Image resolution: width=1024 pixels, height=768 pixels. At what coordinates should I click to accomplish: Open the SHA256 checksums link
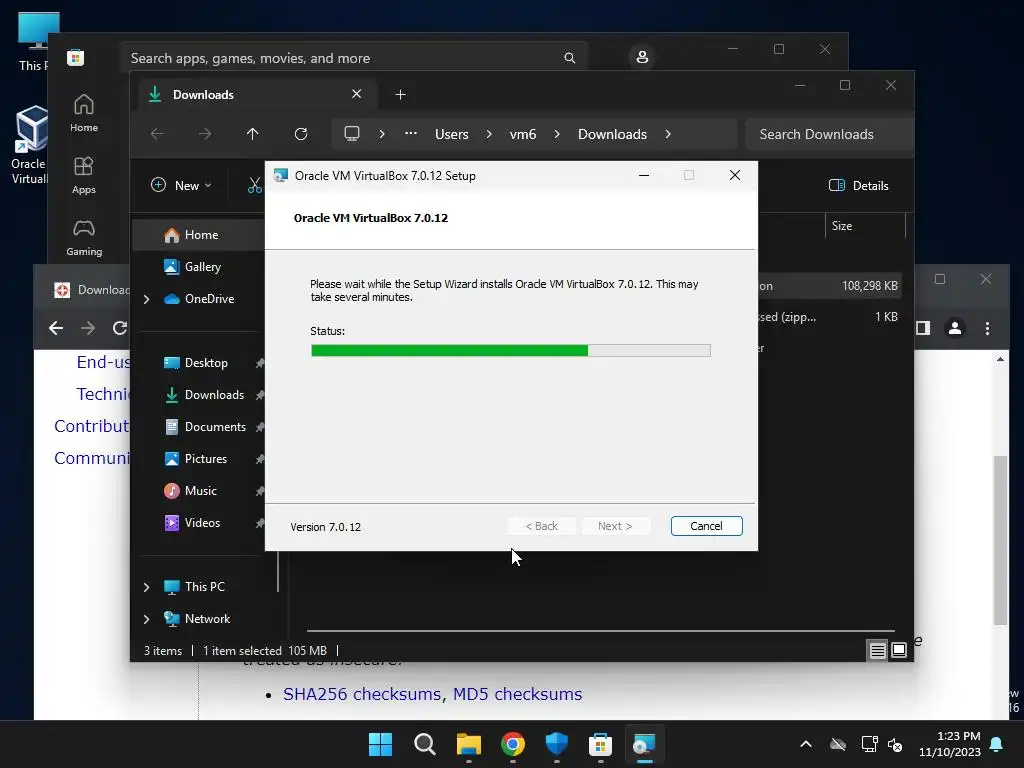click(362, 694)
